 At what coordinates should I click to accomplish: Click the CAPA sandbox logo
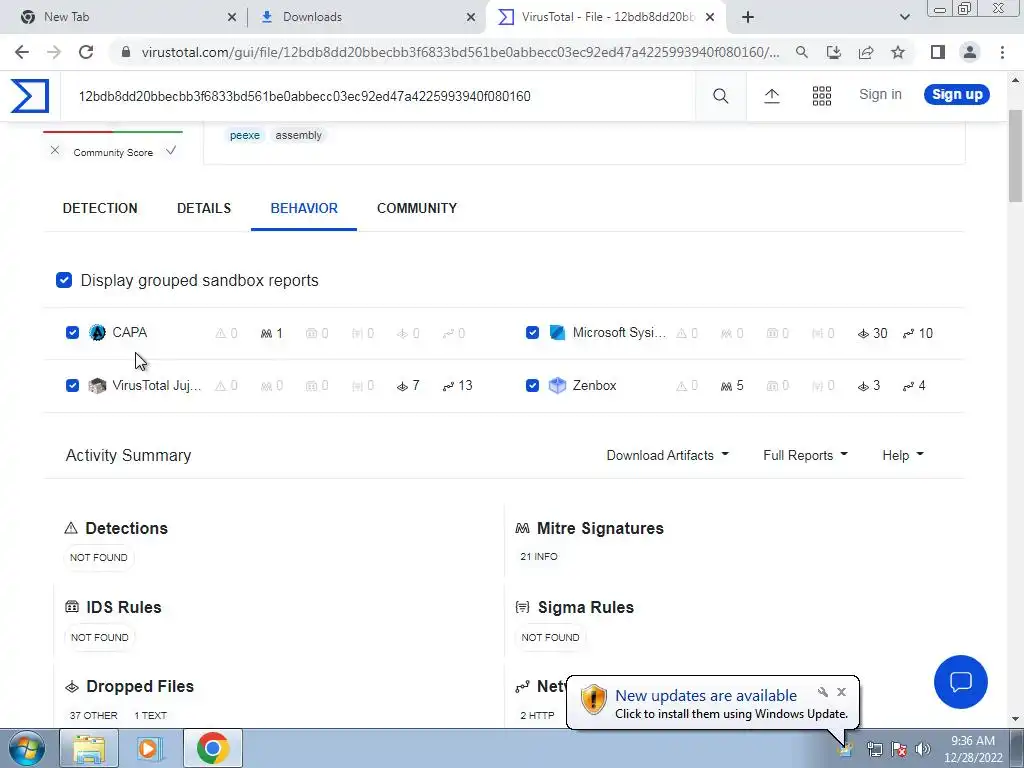click(x=97, y=333)
